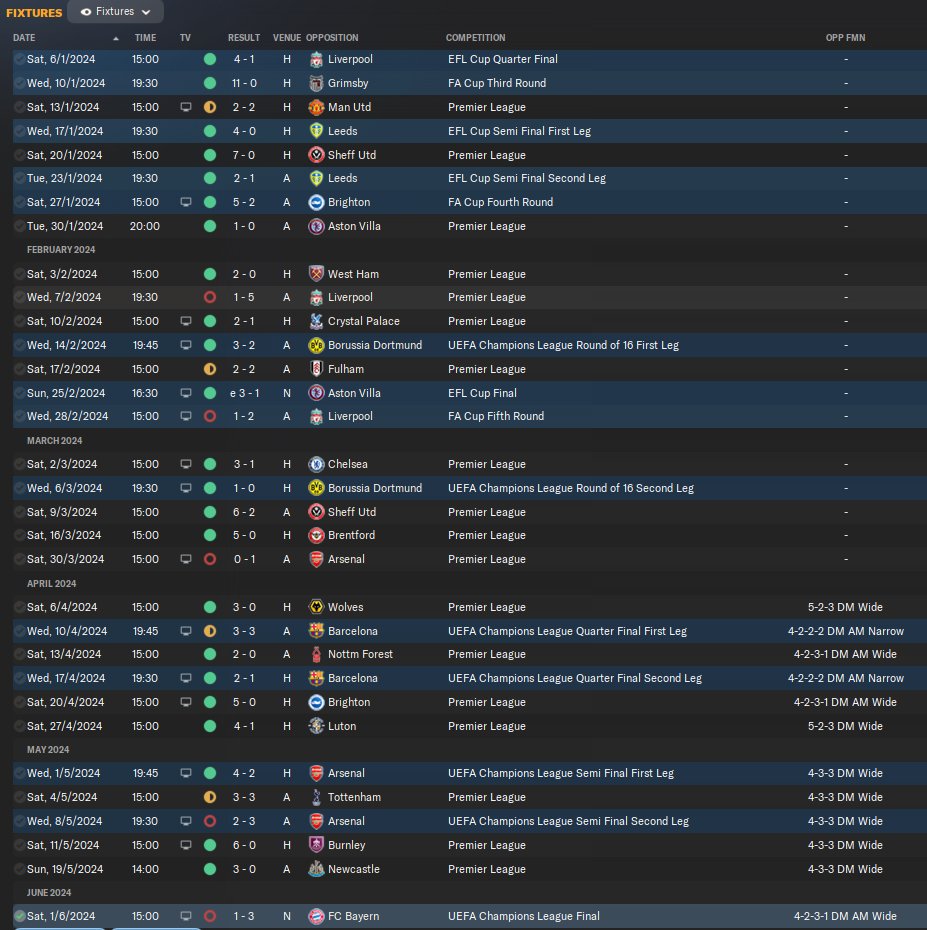Click the Luton club badge
927x930 pixels.
(x=316, y=726)
